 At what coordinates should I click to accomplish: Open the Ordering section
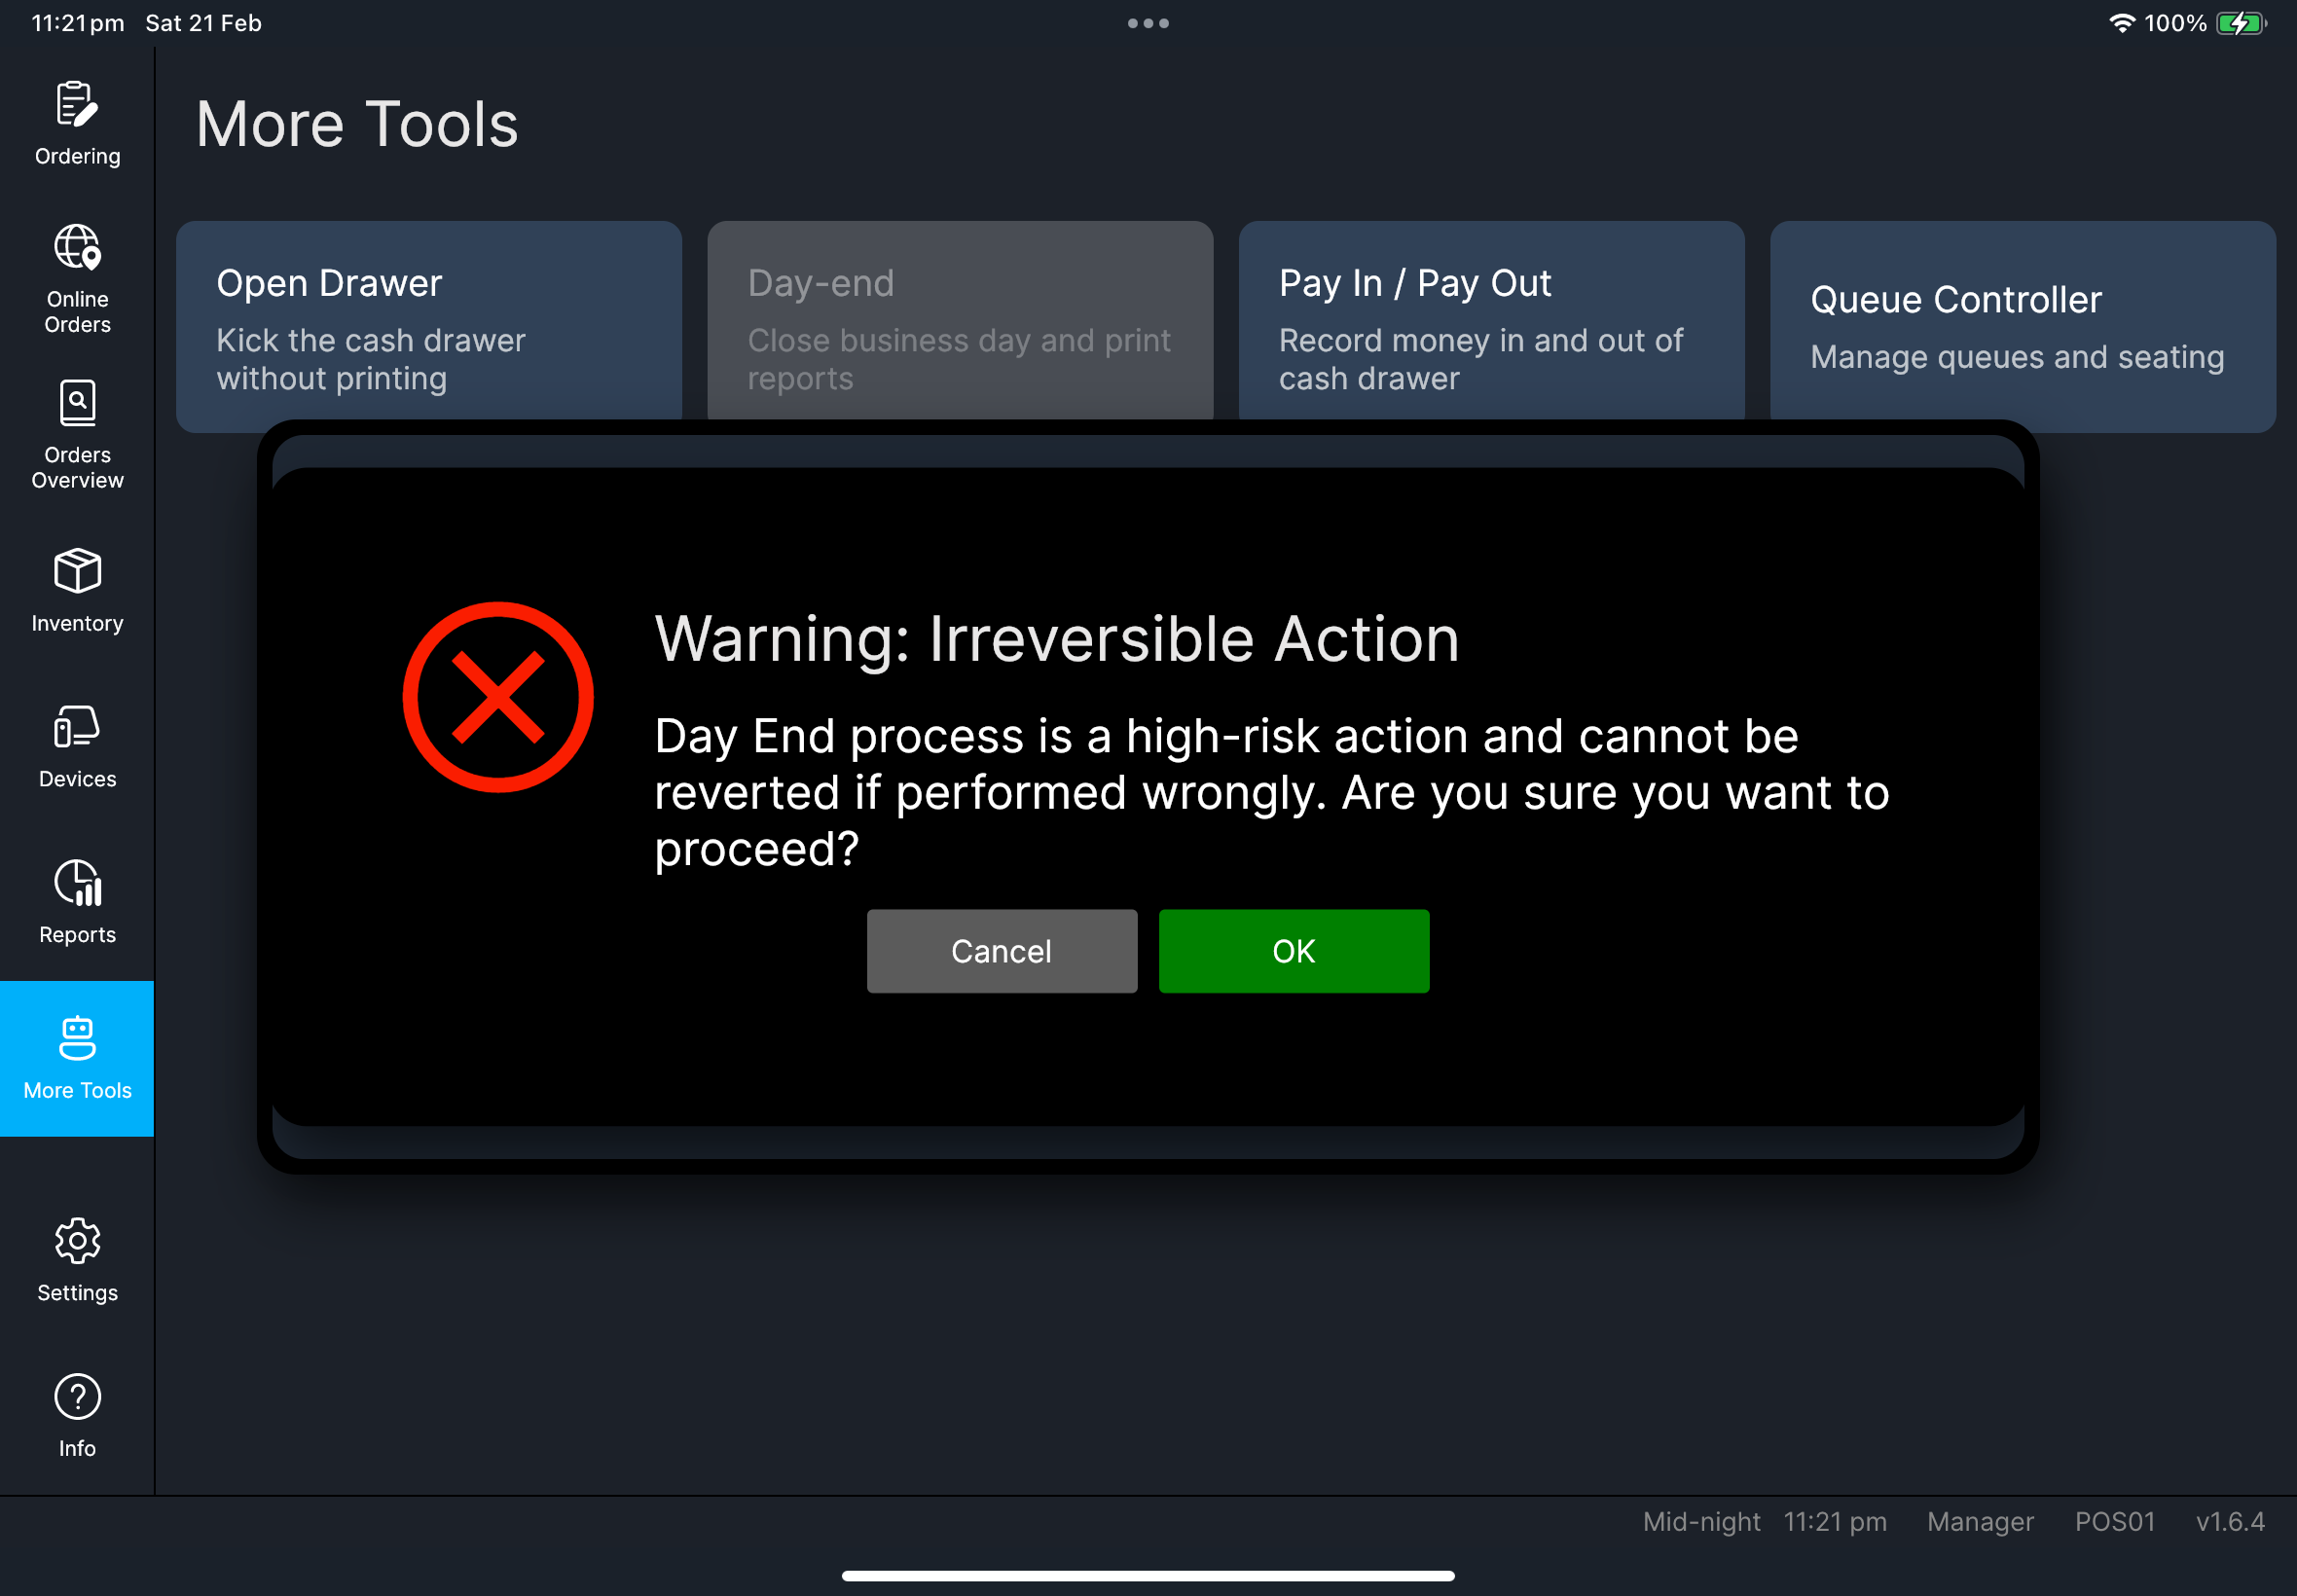(x=76, y=120)
